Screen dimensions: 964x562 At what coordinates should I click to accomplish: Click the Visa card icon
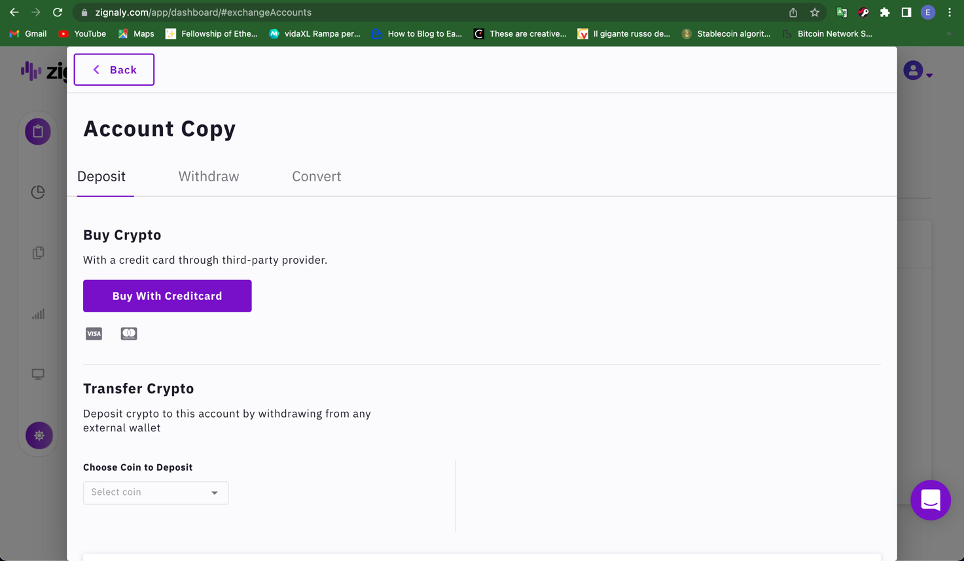click(x=94, y=333)
